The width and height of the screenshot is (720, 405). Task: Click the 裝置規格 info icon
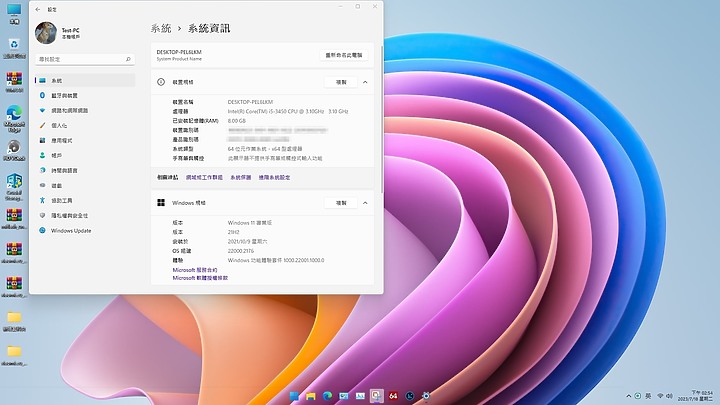click(161, 82)
